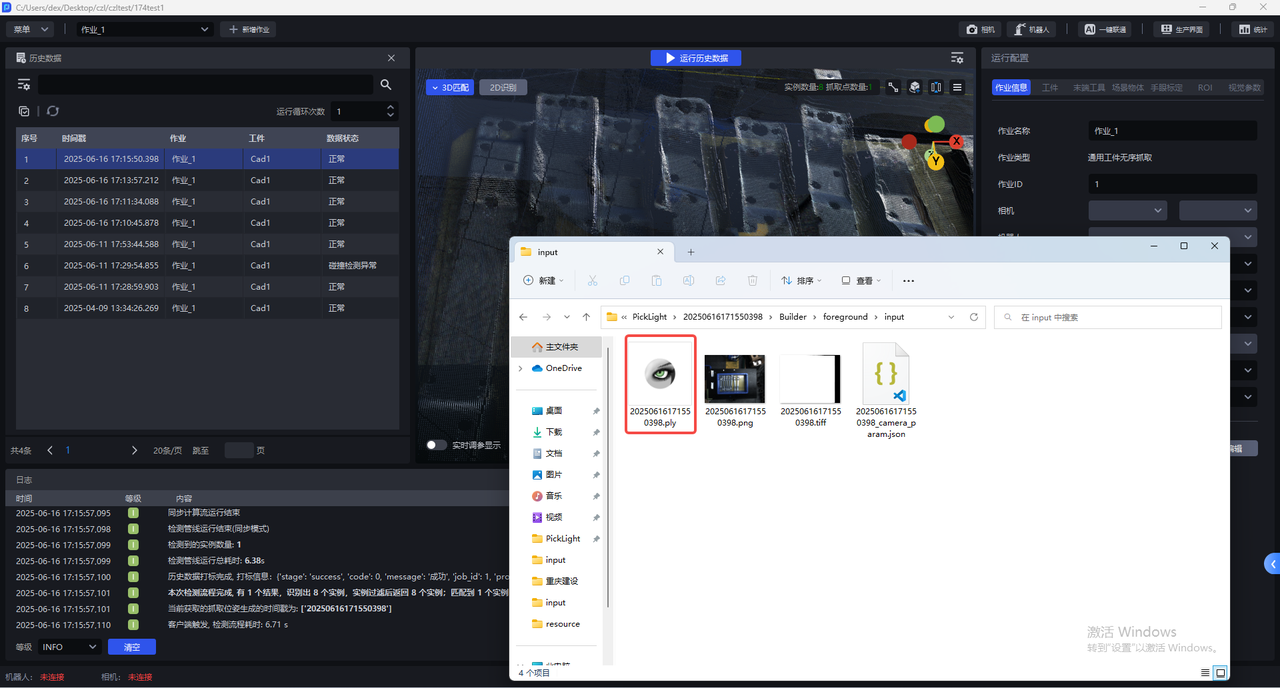Click the 3D cube view icon in viewport

coord(915,88)
